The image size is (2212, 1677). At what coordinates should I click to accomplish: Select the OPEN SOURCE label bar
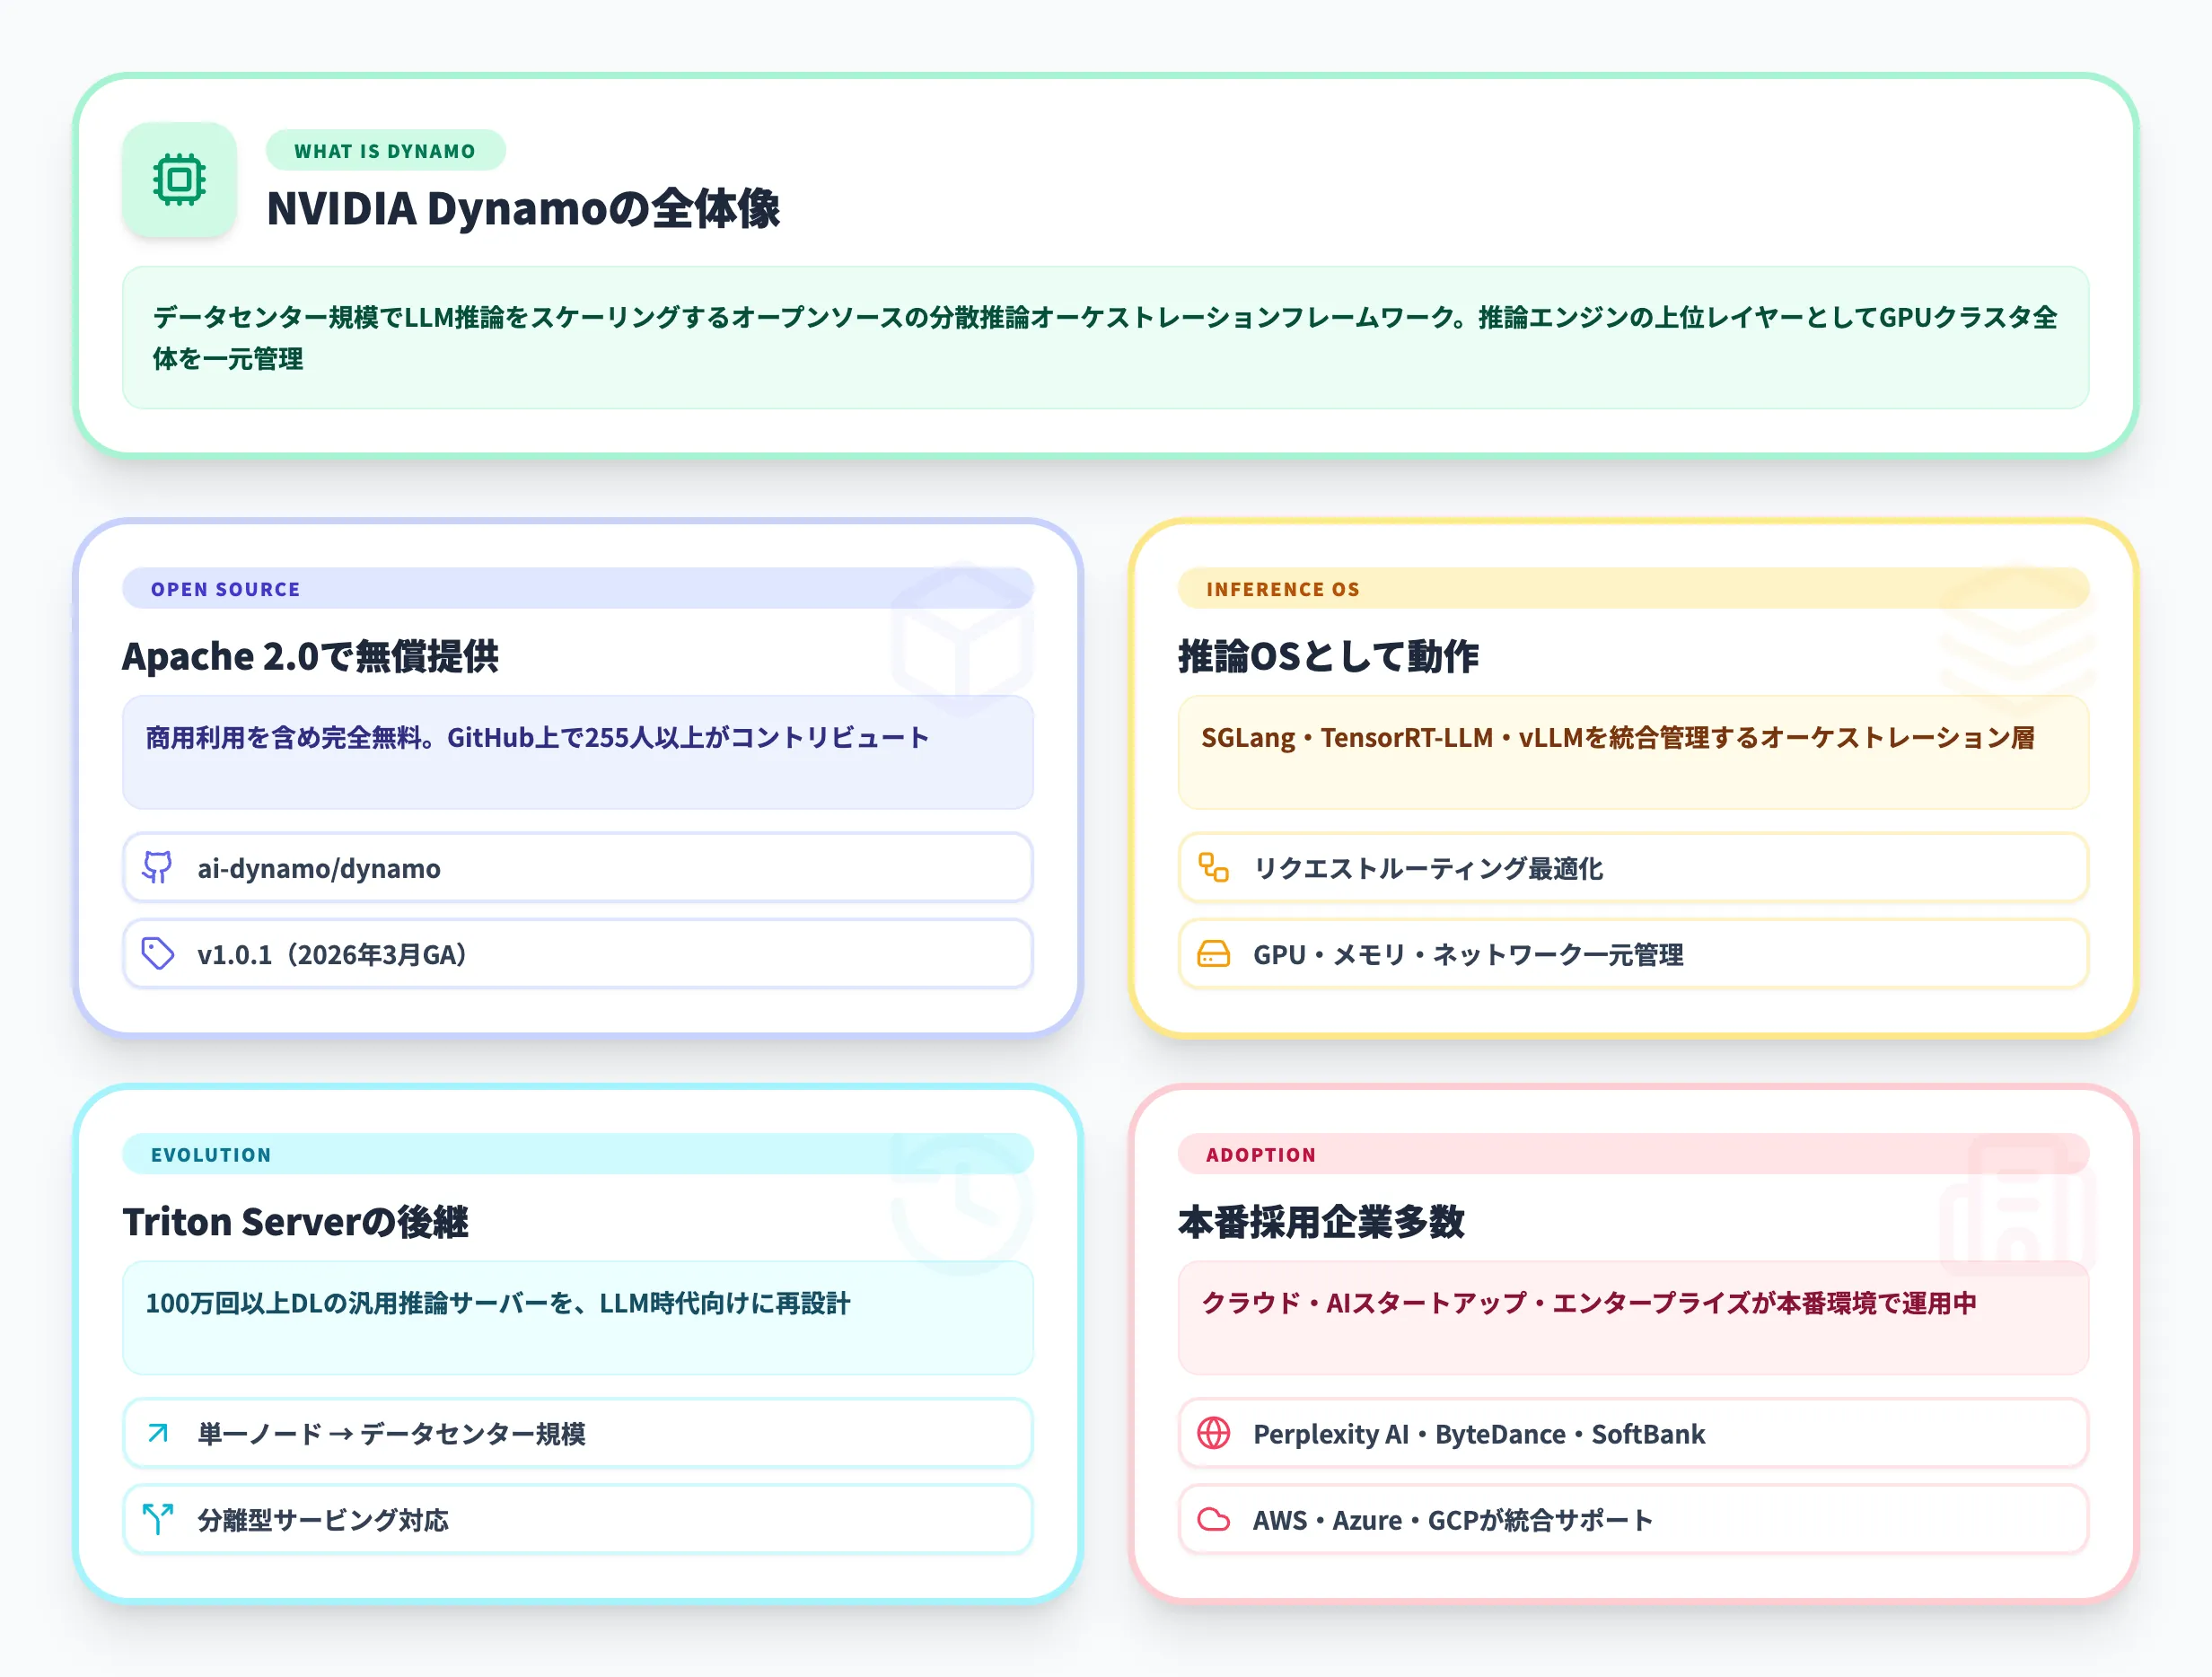pos(577,588)
